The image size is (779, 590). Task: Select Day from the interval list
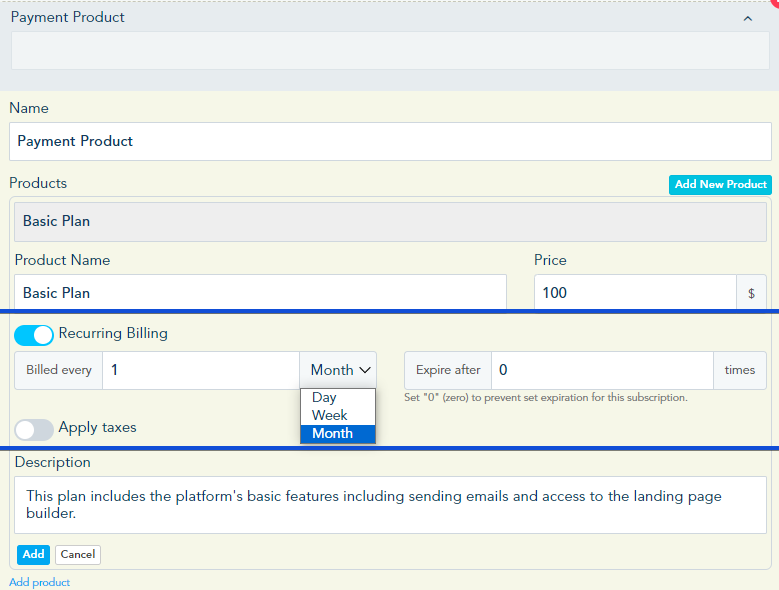click(x=325, y=397)
